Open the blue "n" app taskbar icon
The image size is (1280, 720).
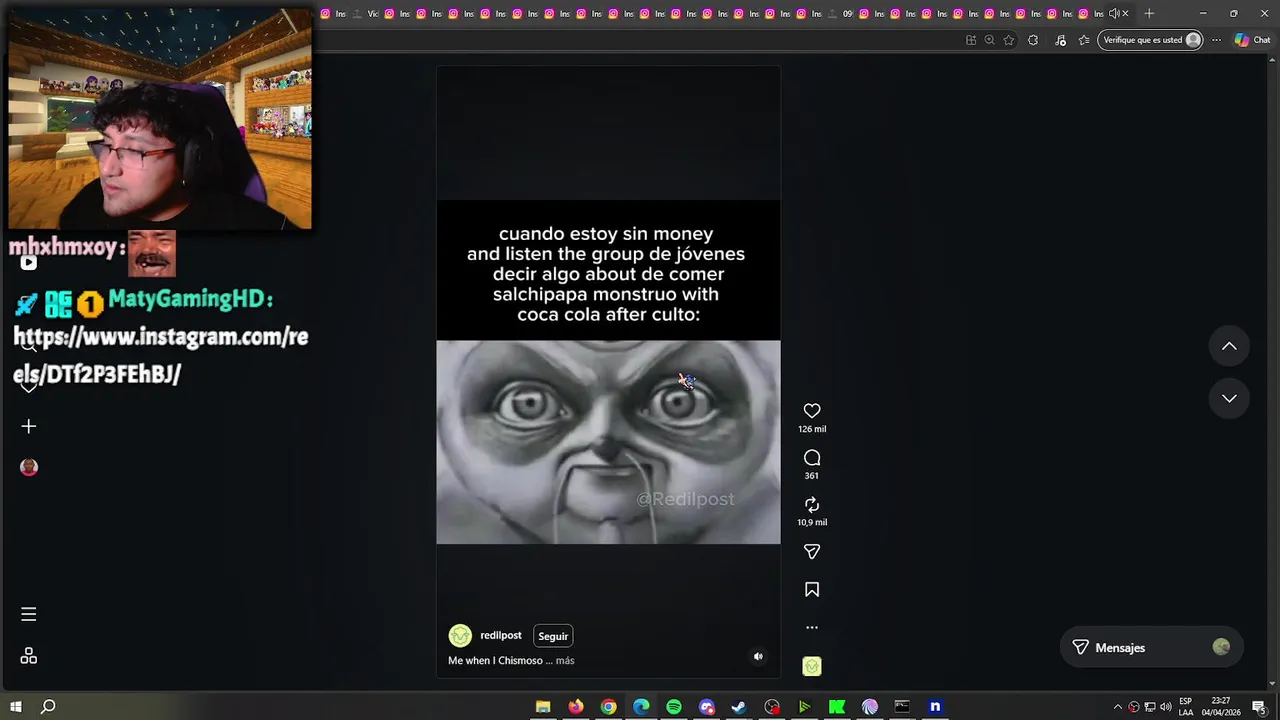(x=935, y=707)
